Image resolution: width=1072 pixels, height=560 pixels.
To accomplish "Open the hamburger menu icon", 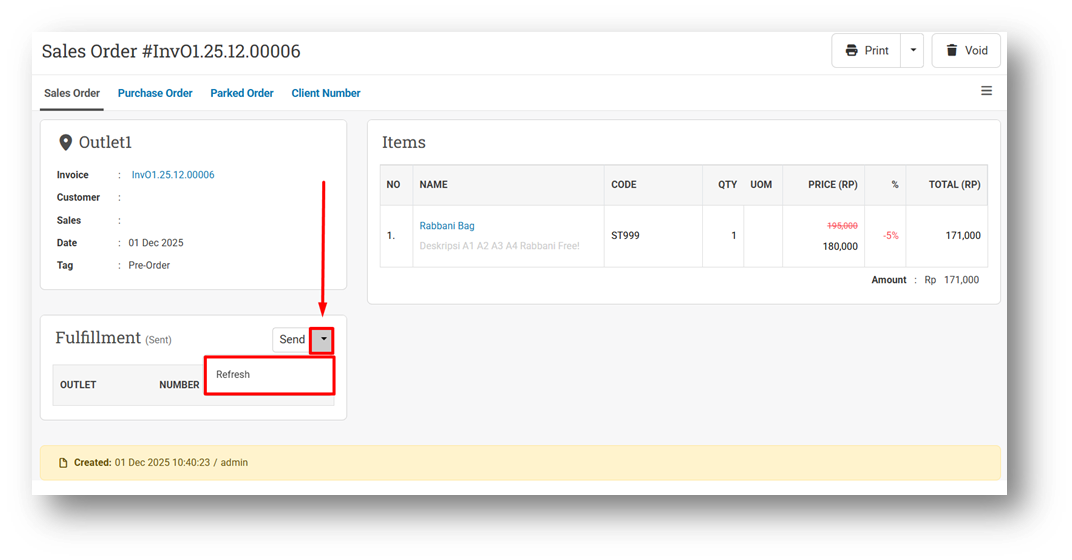I will pyautogui.click(x=987, y=91).
